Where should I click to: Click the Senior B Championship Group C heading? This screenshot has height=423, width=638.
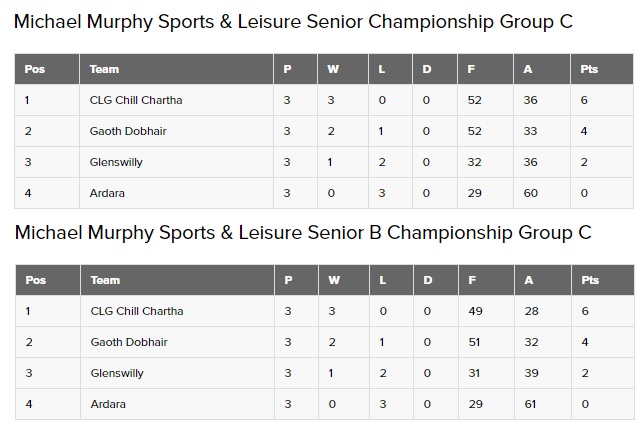pos(303,233)
